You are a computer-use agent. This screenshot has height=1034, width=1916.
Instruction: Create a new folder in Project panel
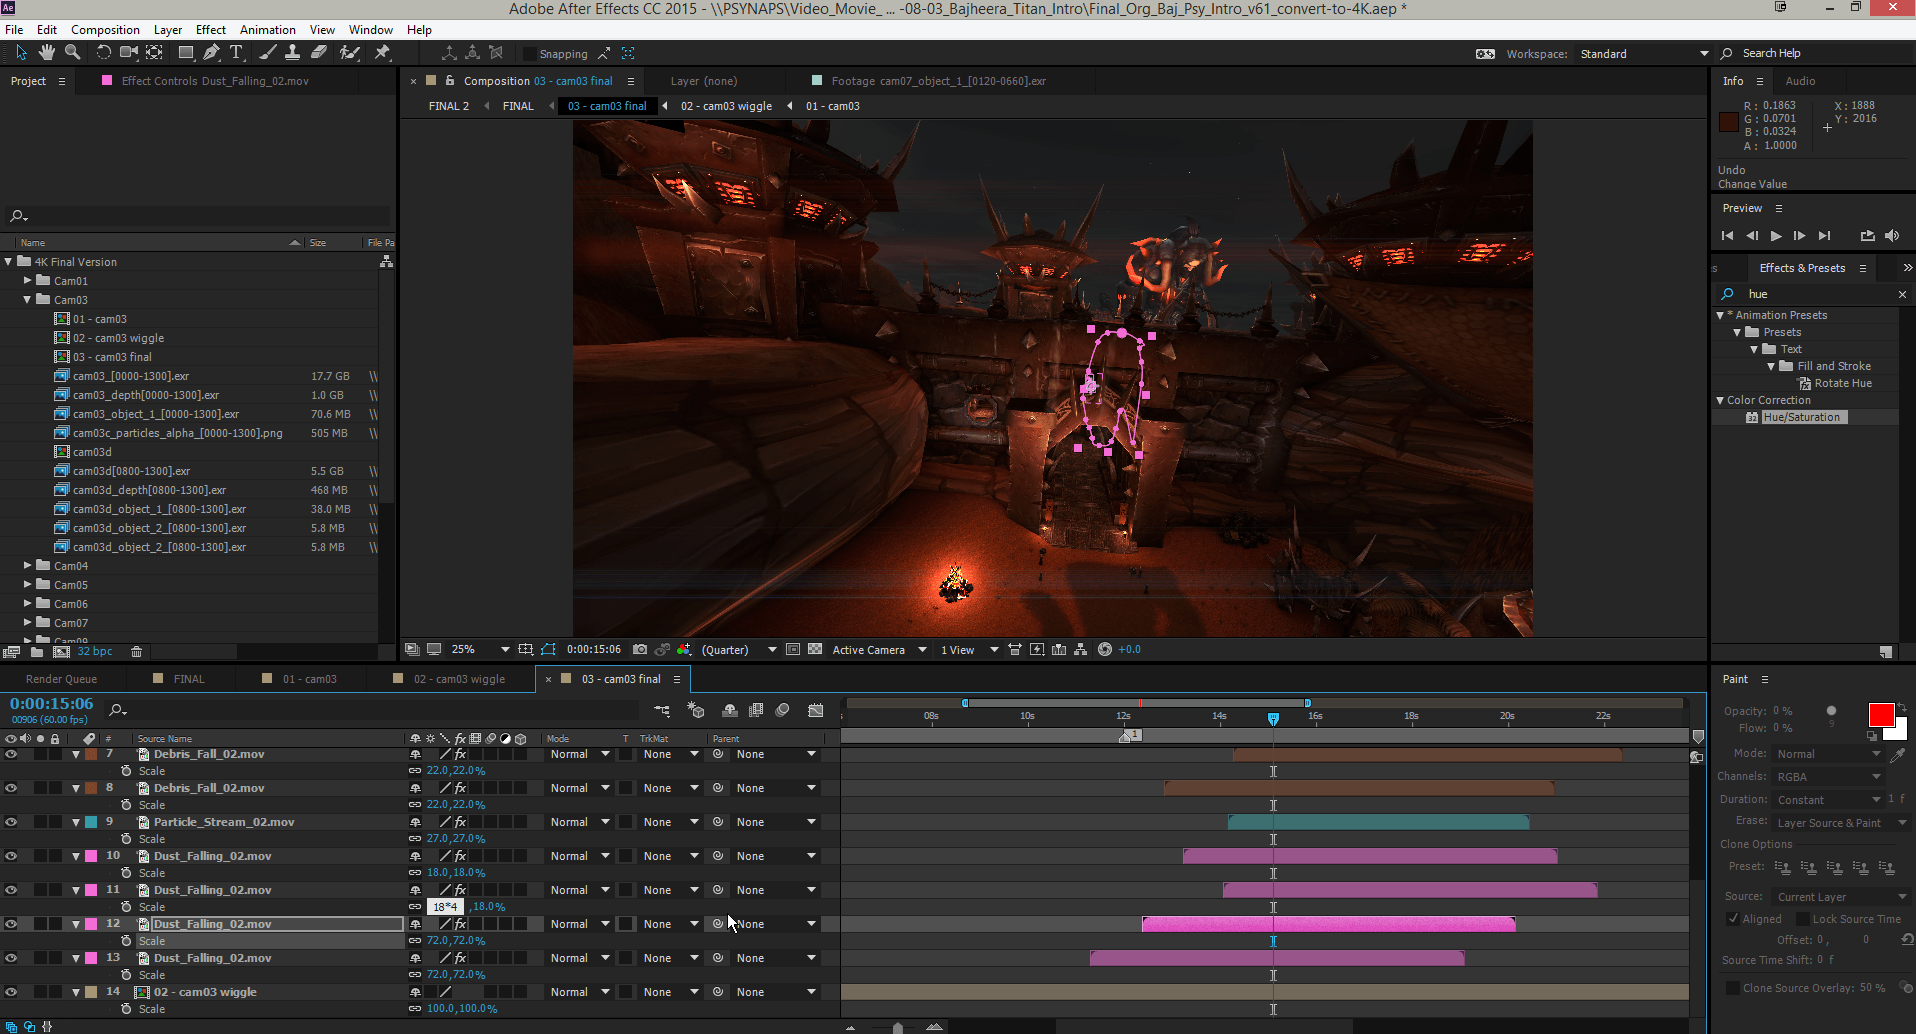[x=37, y=651]
